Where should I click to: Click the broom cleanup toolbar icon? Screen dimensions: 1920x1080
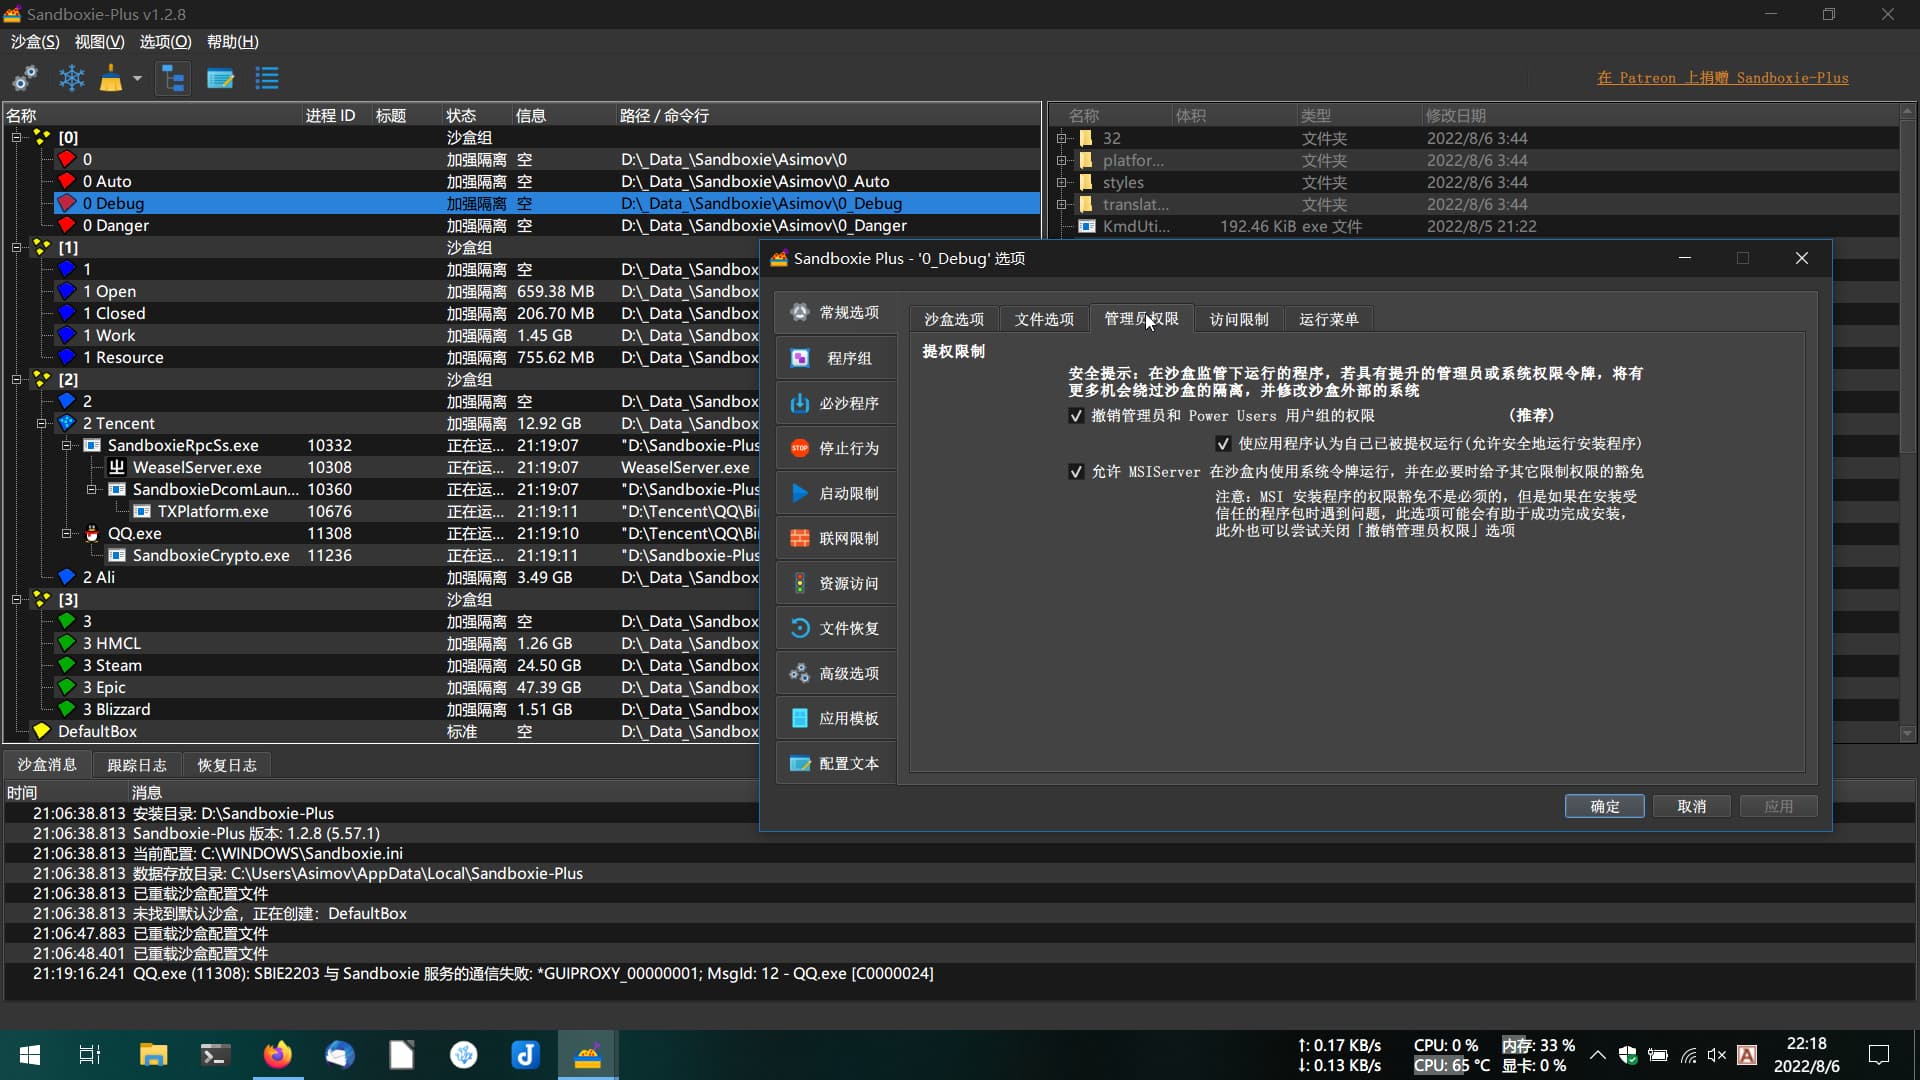[x=111, y=78]
